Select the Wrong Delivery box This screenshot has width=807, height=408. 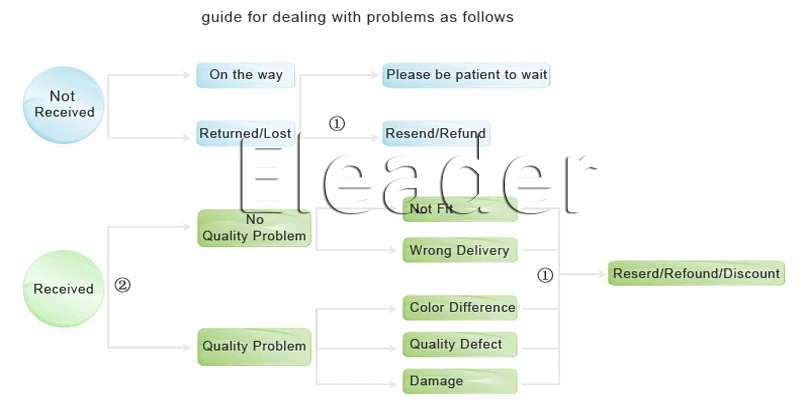coord(459,250)
